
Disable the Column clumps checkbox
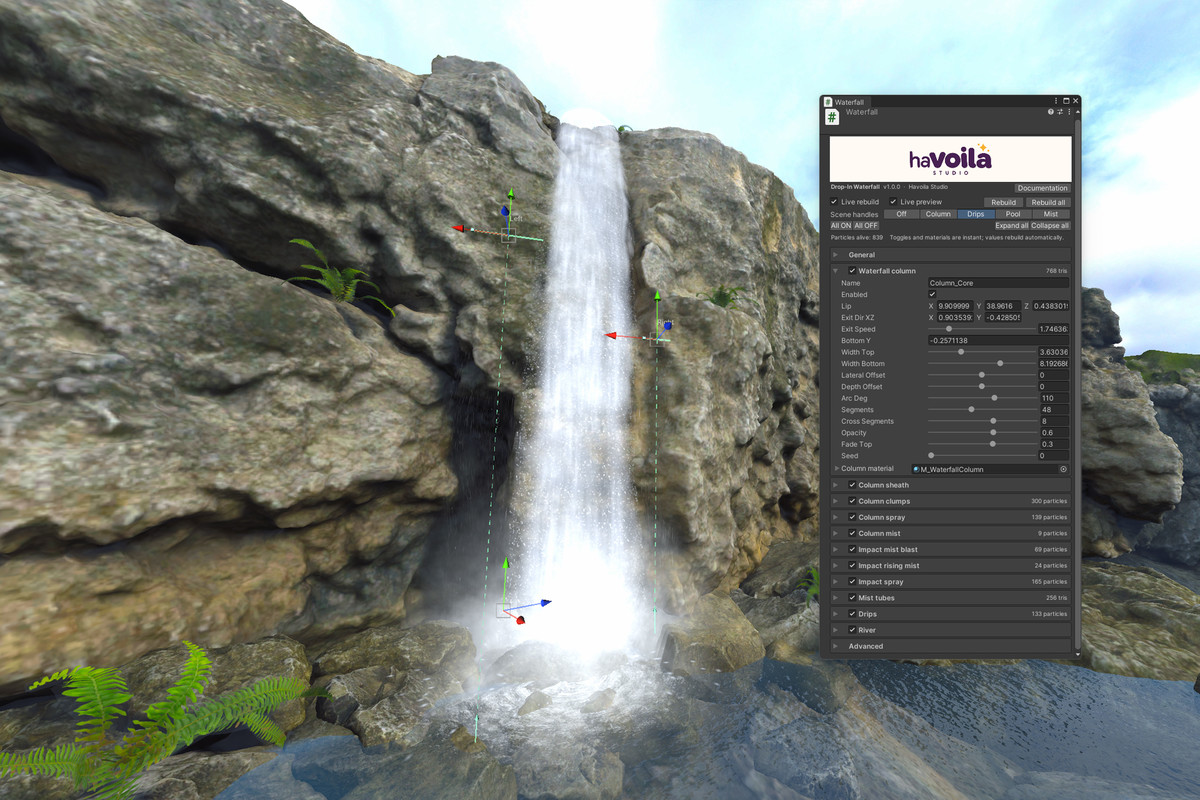point(852,501)
